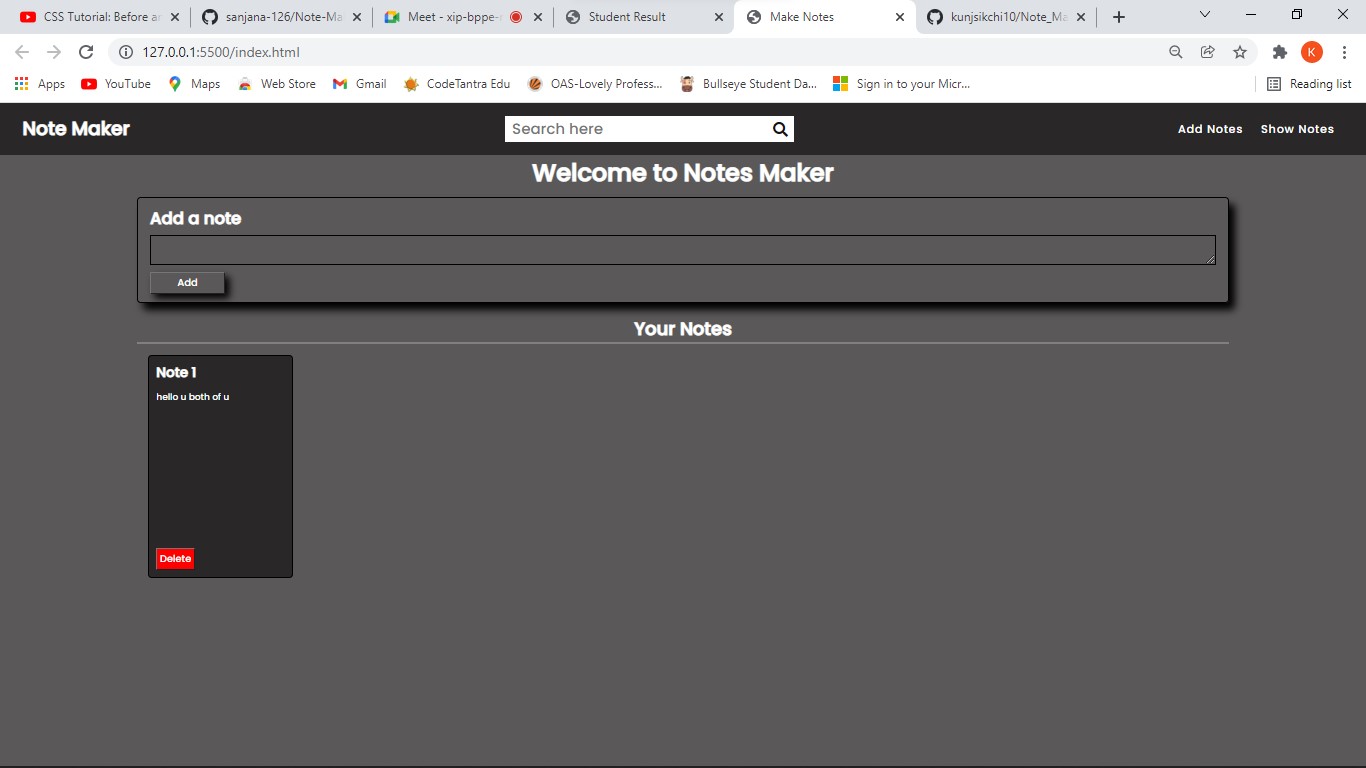This screenshot has width=1366, height=768.
Task: Switch to the CSS Tutorial YouTube tab
Action: 98,17
